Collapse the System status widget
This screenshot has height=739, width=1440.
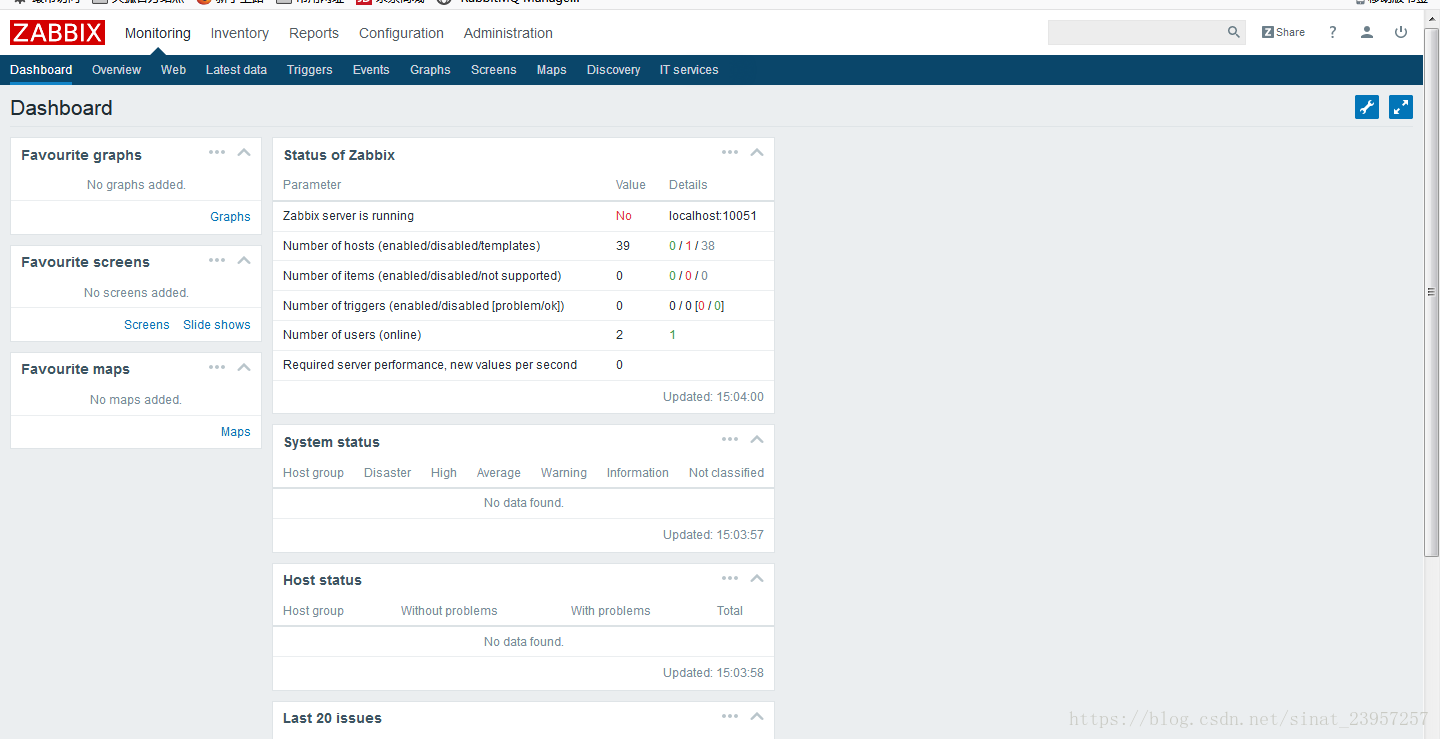pos(757,440)
